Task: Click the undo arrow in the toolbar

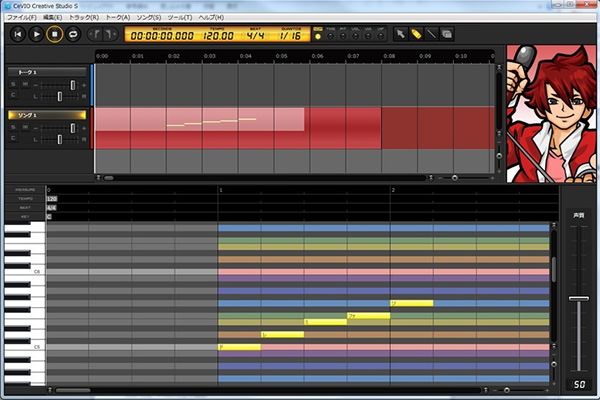Action: (95, 35)
